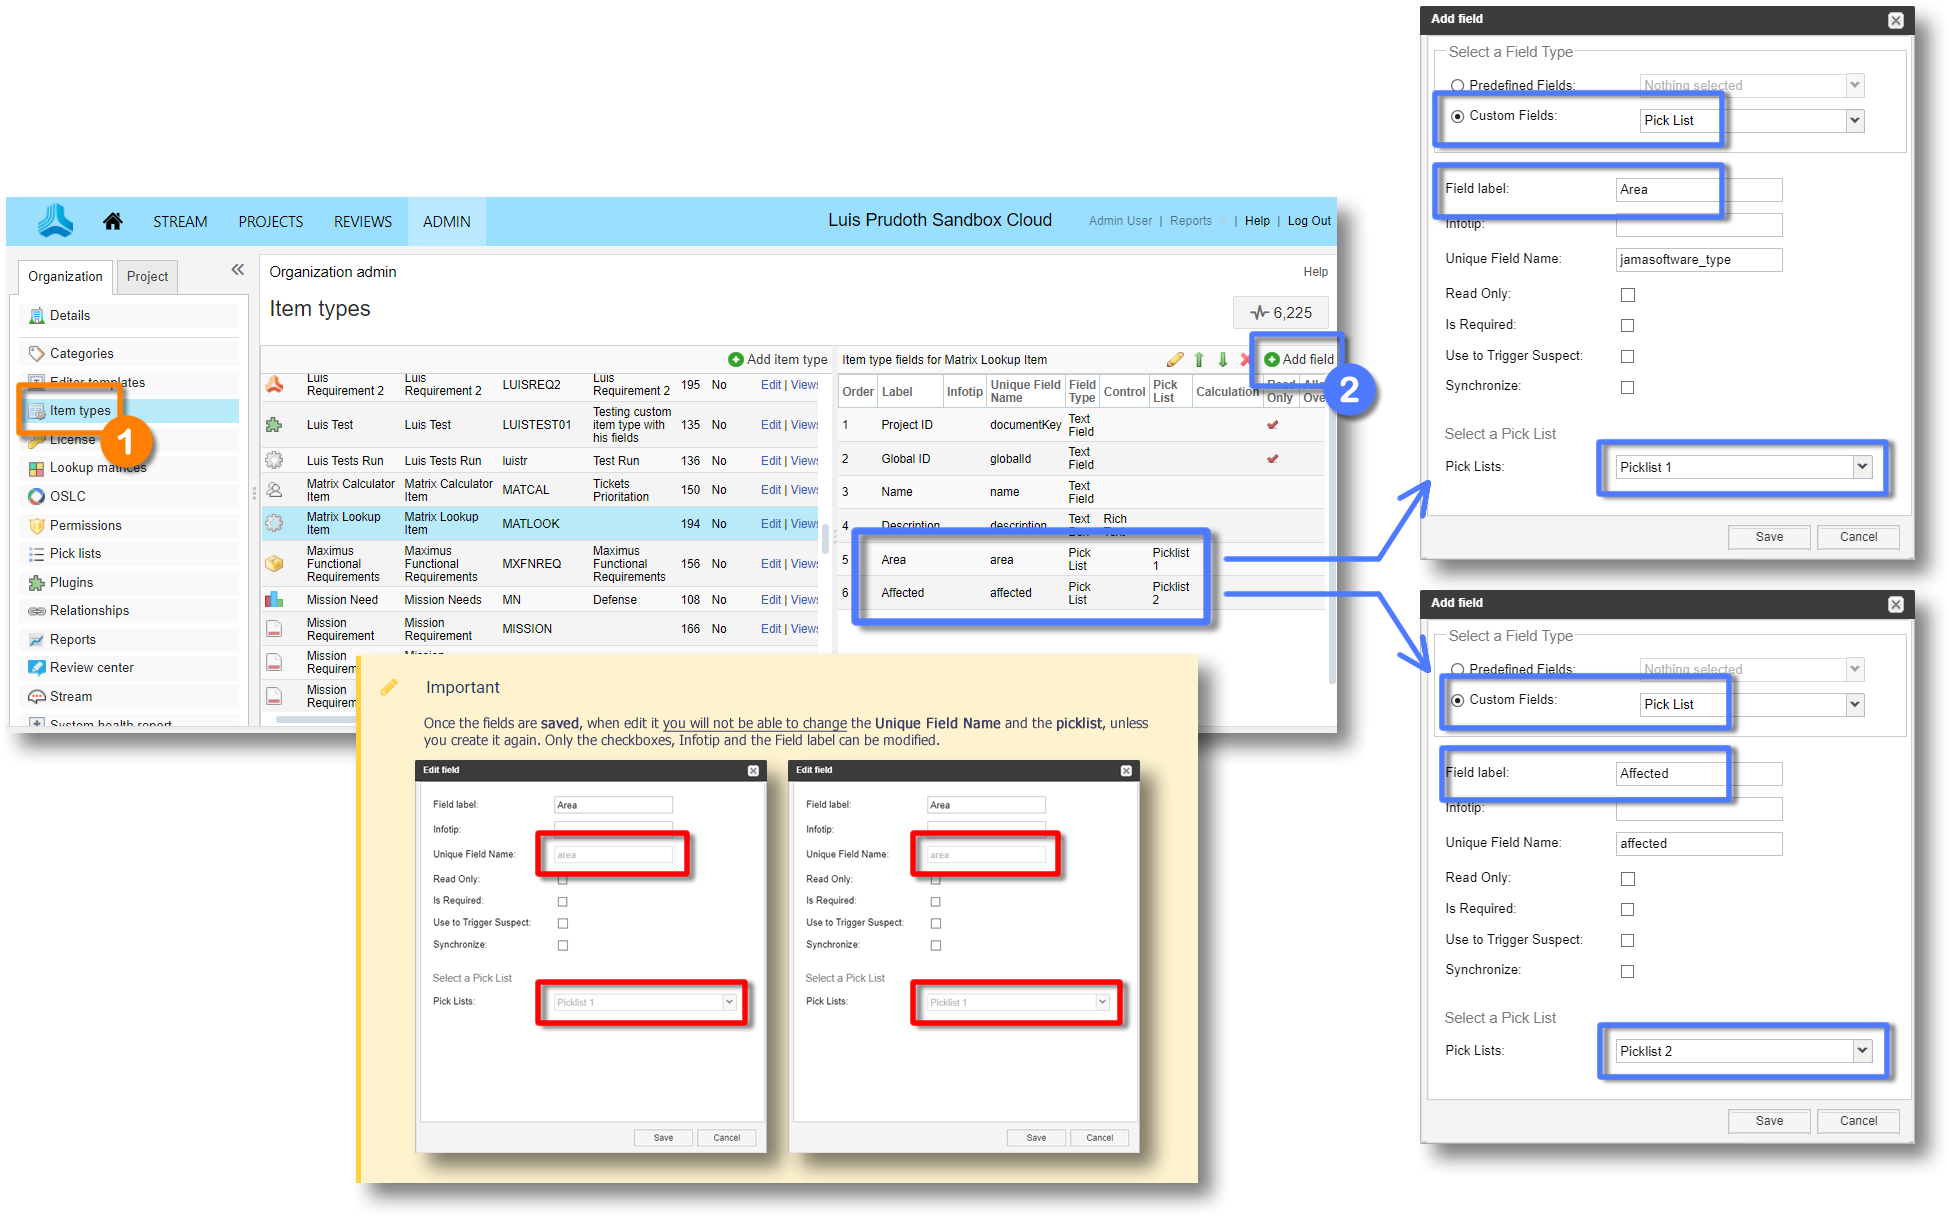
Task: Toggle Is Required checkbox in Affected dialog
Action: (1628, 909)
